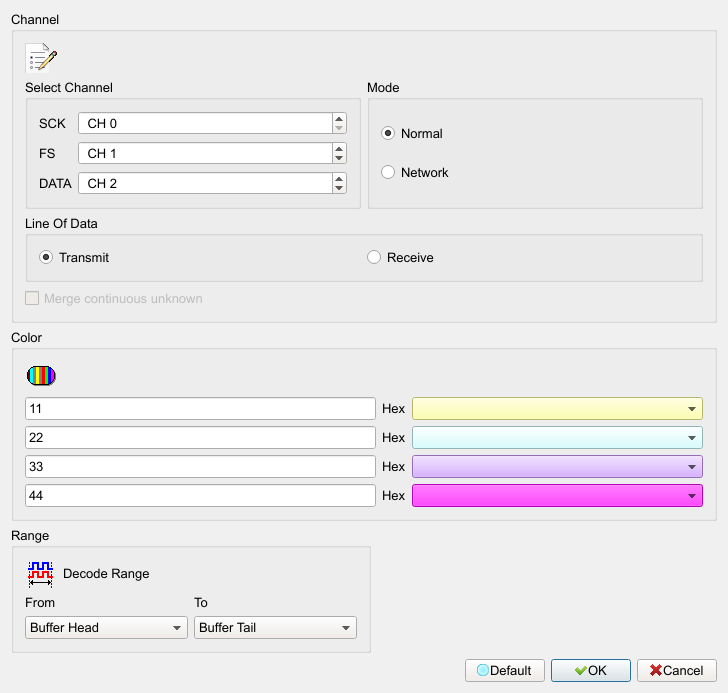Click the color value field containing 44
Image resolution: width=728 pixels, height=693 pixels.
[x=200, y=496]
